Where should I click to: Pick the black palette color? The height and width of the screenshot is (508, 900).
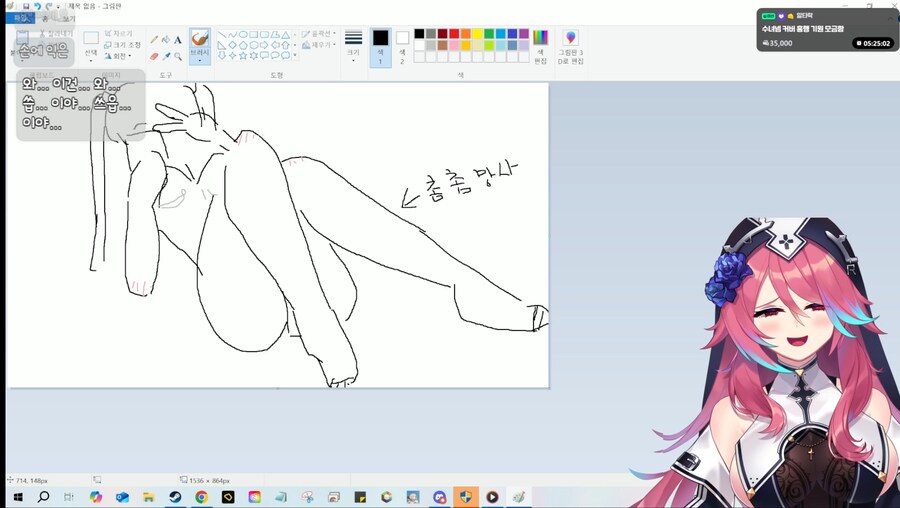point(420,34)
